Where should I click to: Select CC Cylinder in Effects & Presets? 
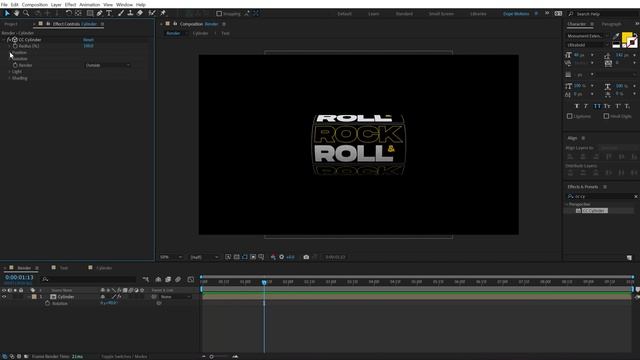point(594,211)
